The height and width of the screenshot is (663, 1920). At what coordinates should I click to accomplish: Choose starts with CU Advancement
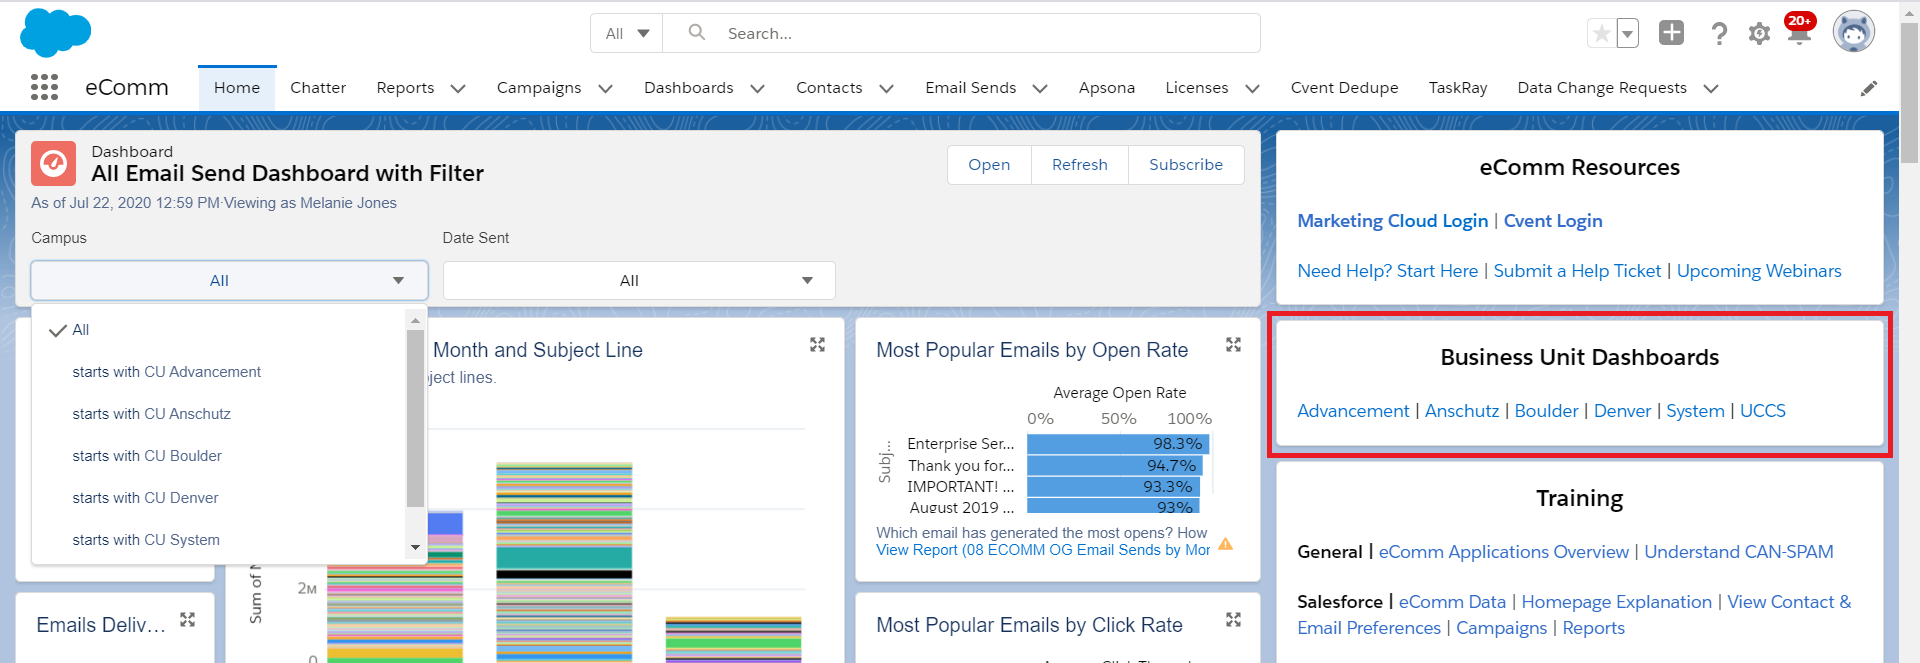click(218, 372)
